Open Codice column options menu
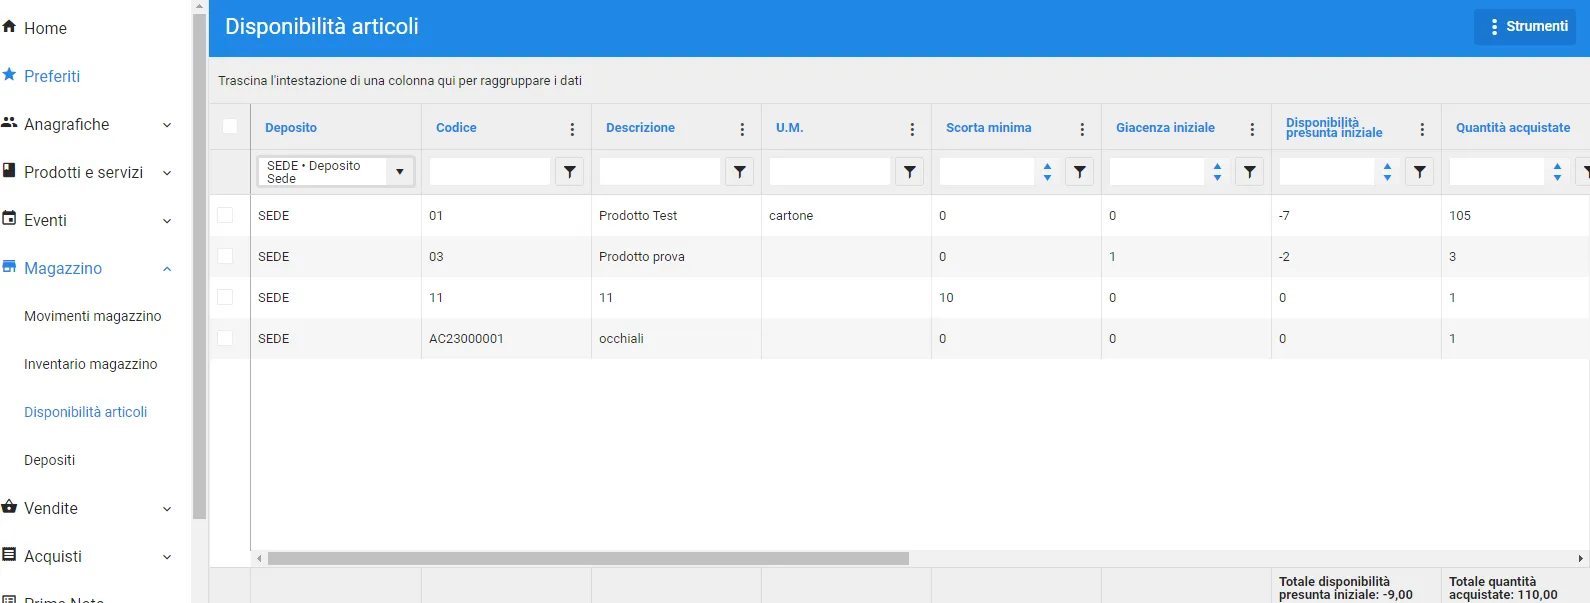The image size is (1590, 603). coord(572,129)
